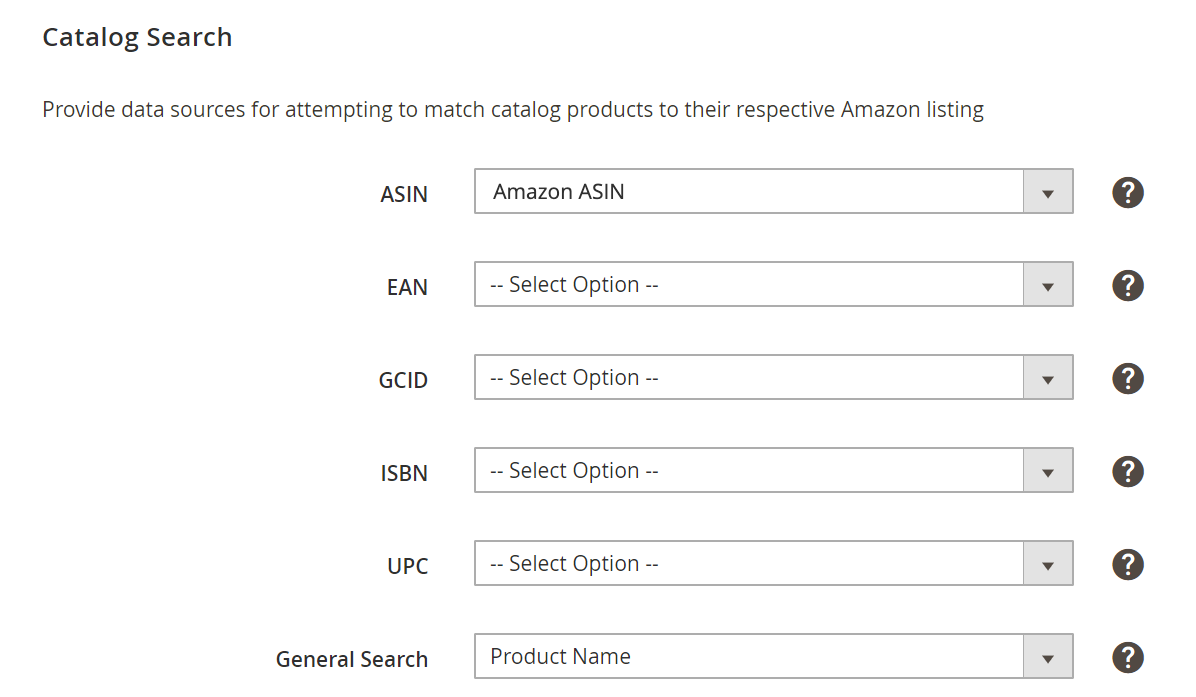Open the Product Name dropdown for General Search

[x=773, y=657]
